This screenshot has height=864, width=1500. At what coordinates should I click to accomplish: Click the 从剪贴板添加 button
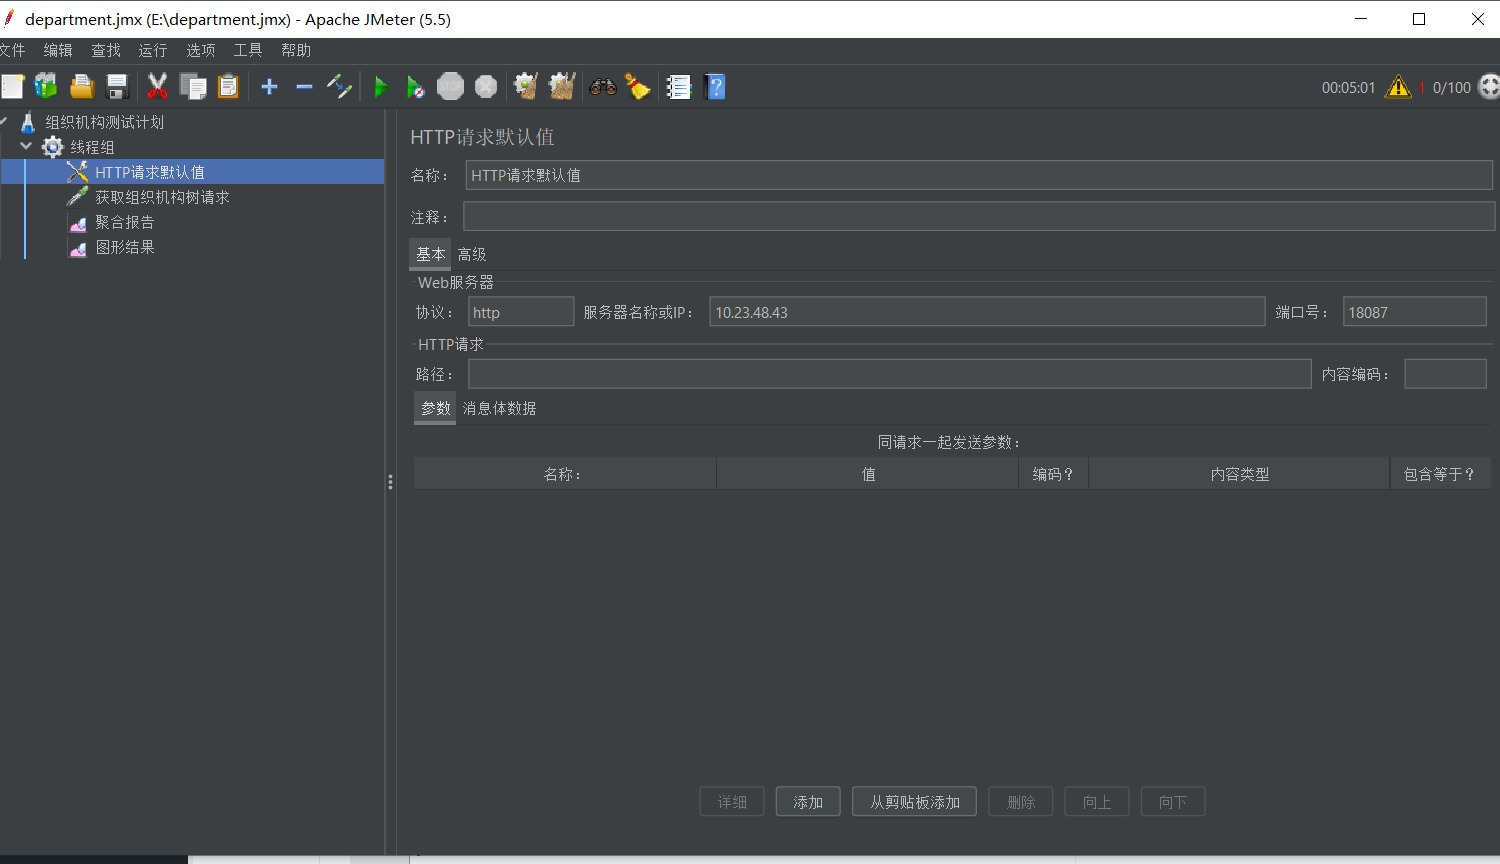[915, 802]
